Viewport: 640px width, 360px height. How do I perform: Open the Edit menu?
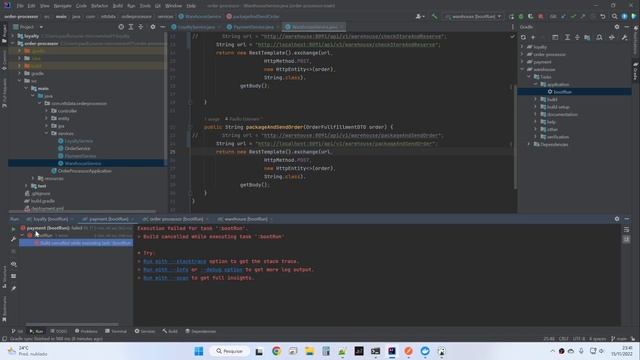31,6
